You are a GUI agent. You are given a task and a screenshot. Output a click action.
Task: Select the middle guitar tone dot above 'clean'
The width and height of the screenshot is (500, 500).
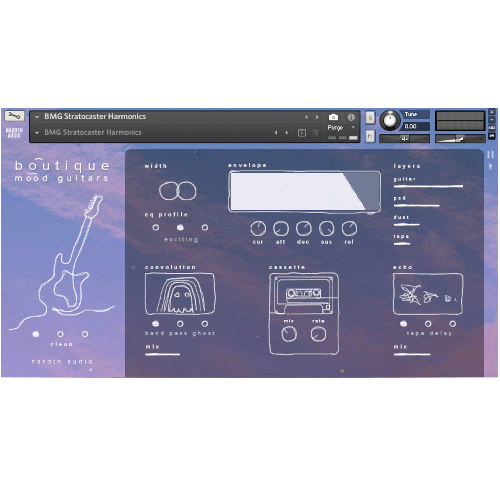[x=60, y=334]
